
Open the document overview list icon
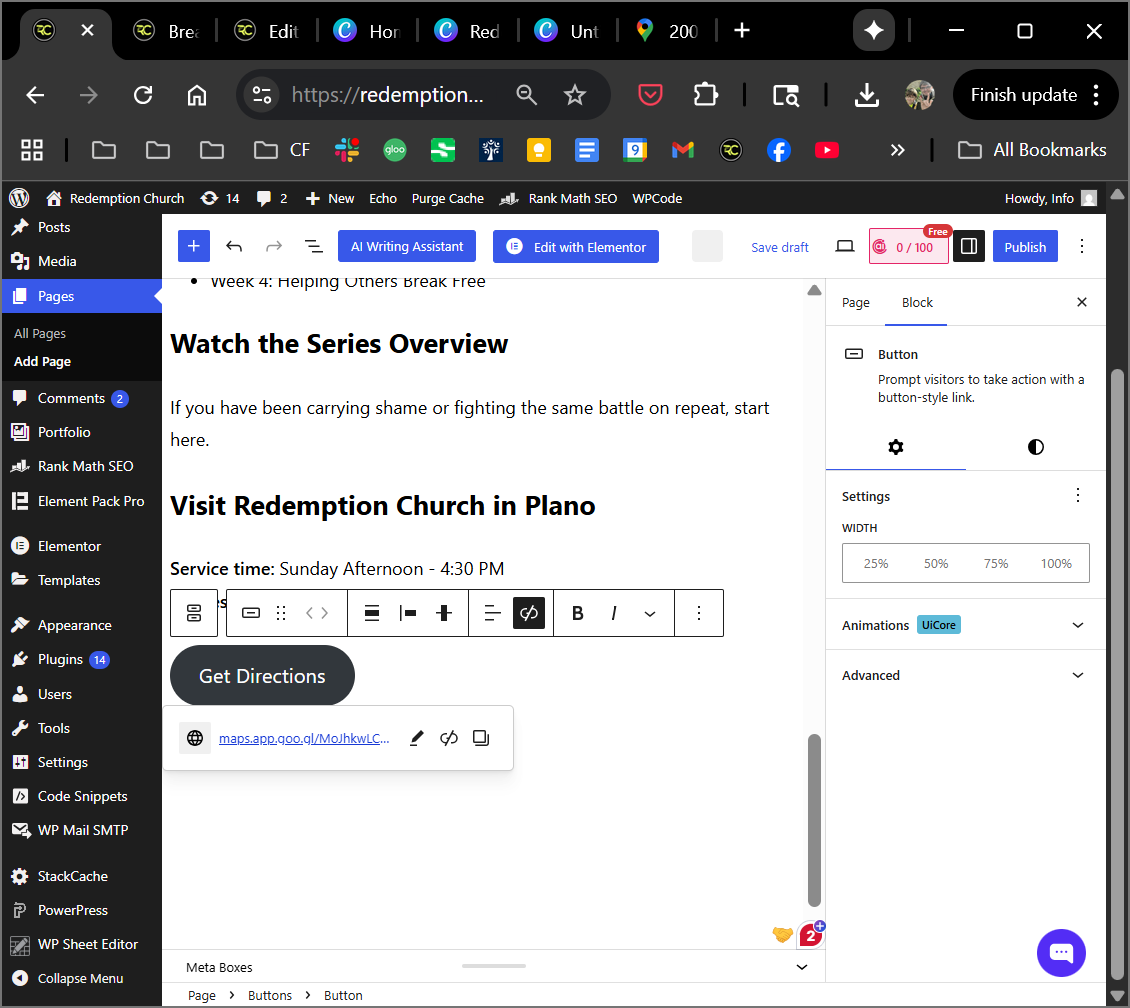click(x=313, y=247)
